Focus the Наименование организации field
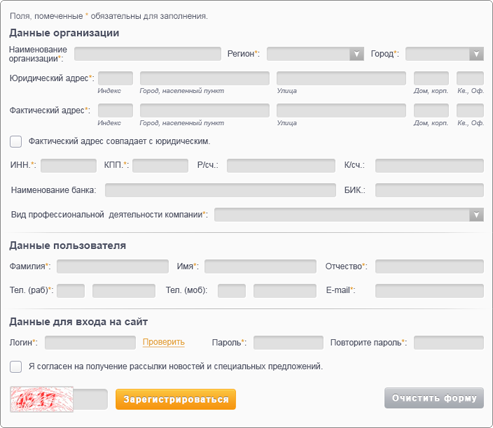 (x=147, y=54)
